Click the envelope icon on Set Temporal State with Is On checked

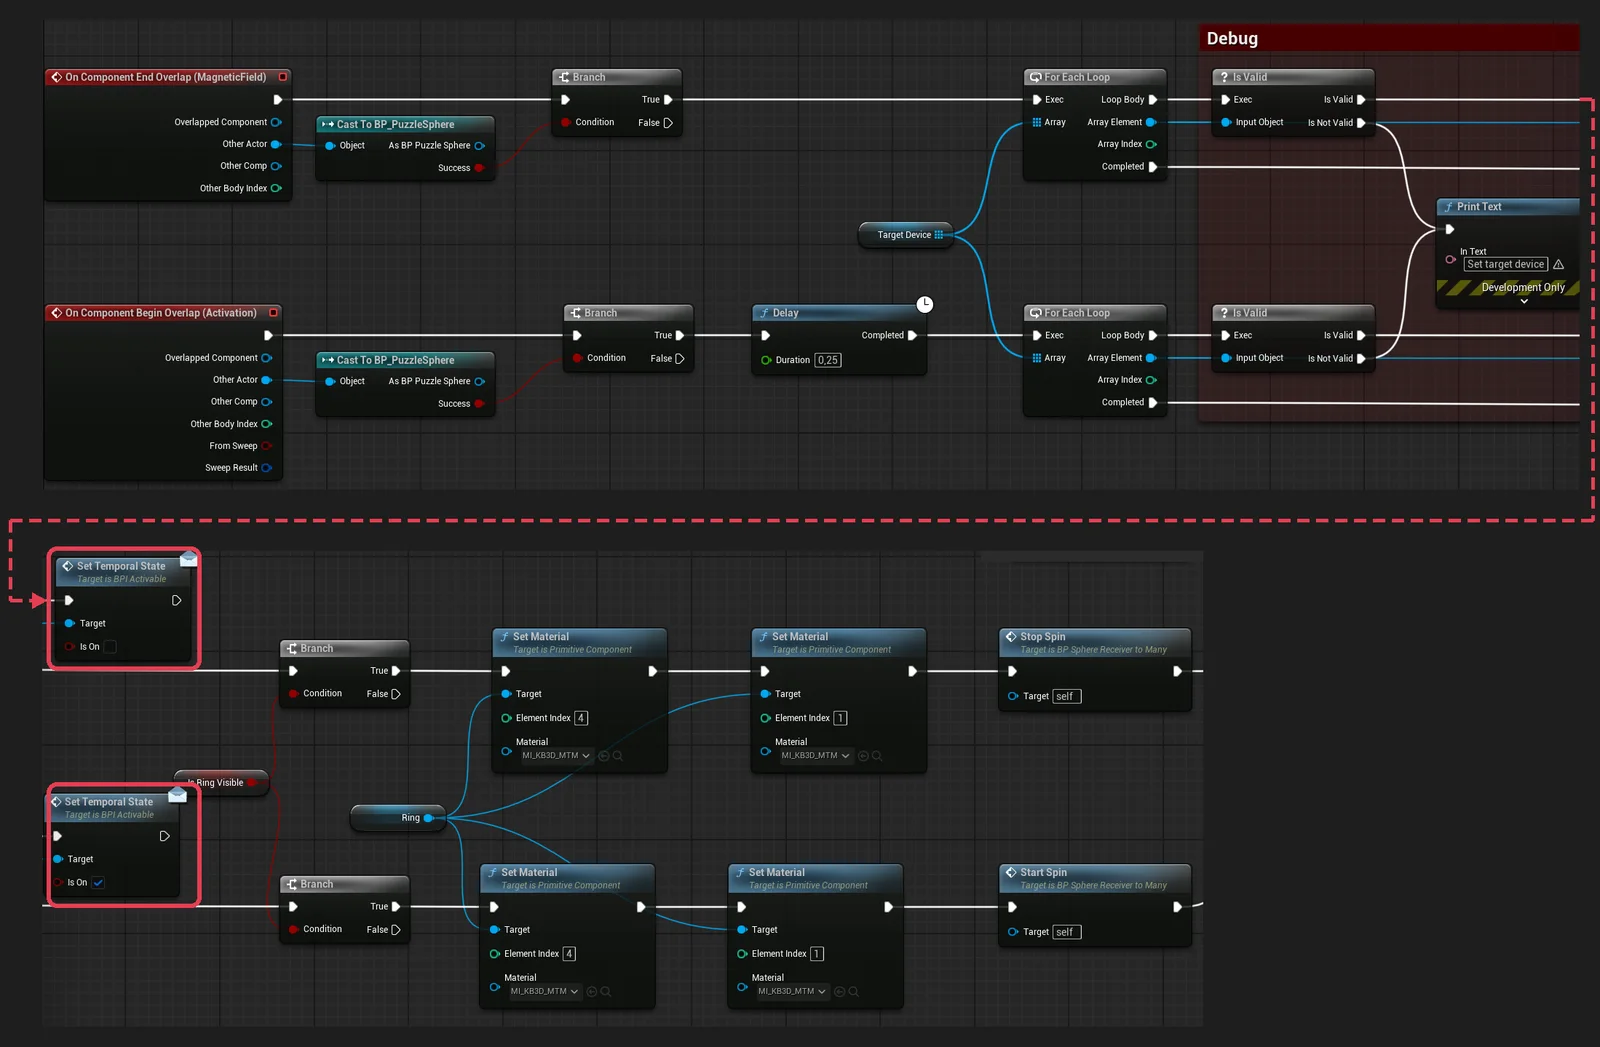tap(178, 794)
